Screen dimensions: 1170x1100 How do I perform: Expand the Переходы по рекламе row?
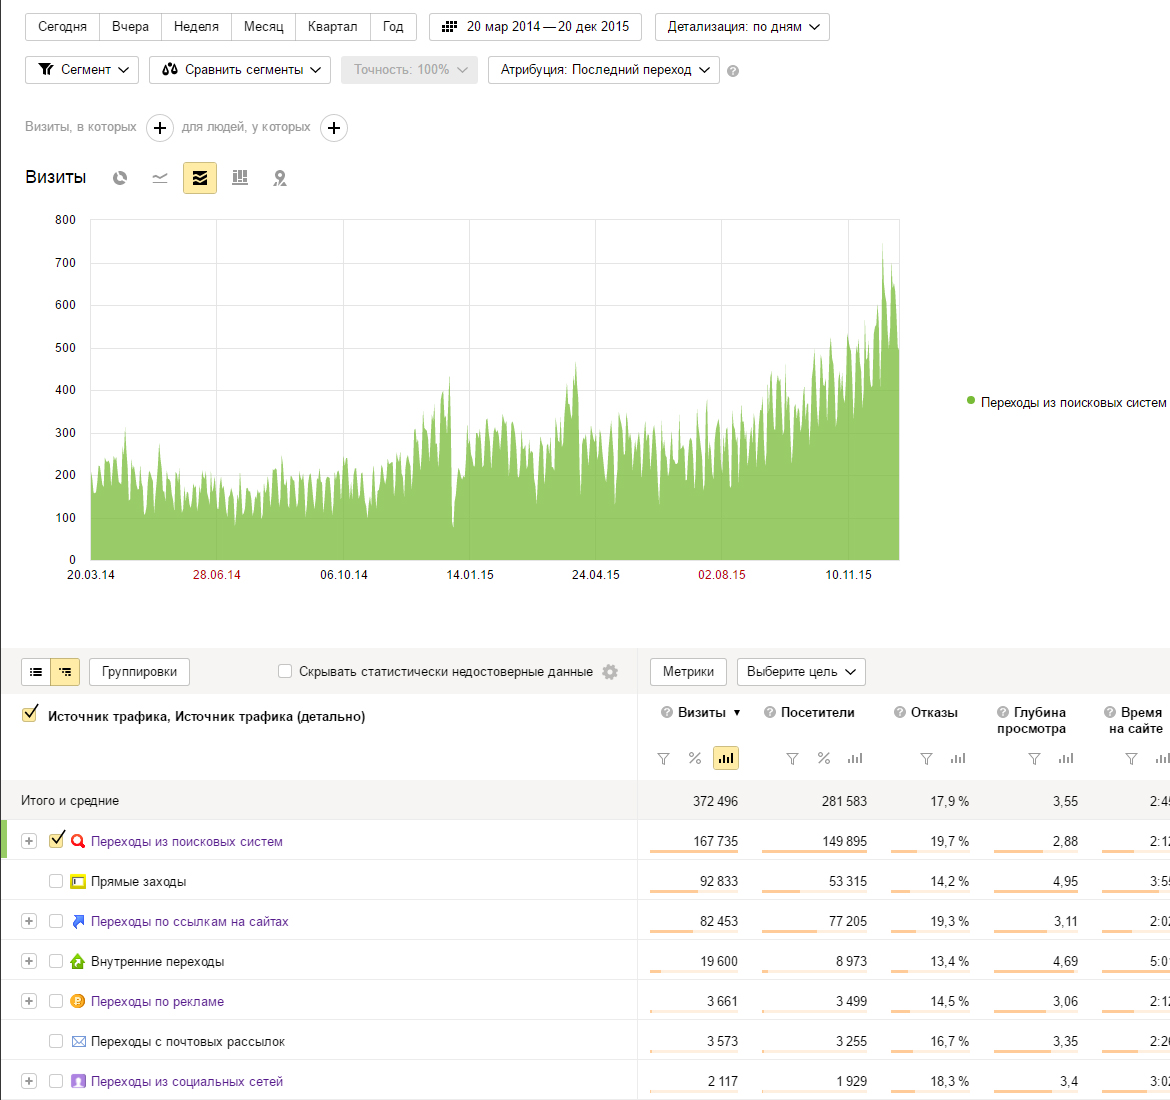(x=29, y=1001)
